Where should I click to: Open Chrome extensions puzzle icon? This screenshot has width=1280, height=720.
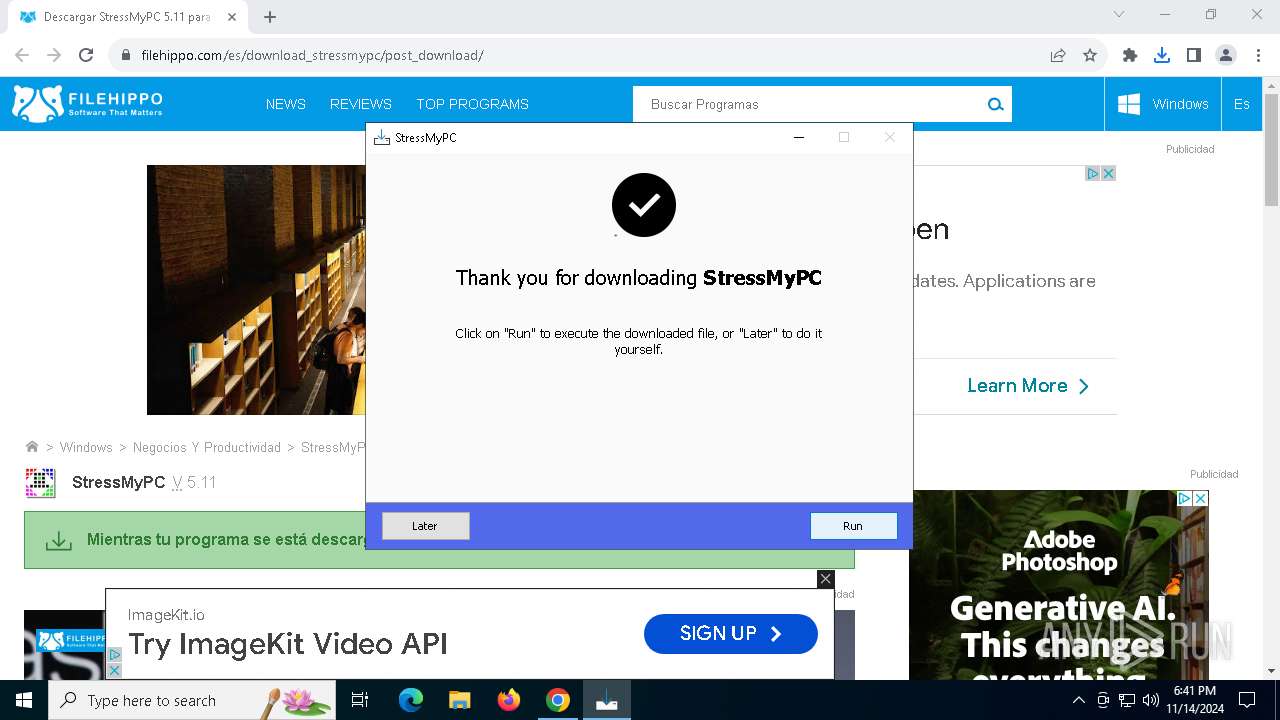1130,55
